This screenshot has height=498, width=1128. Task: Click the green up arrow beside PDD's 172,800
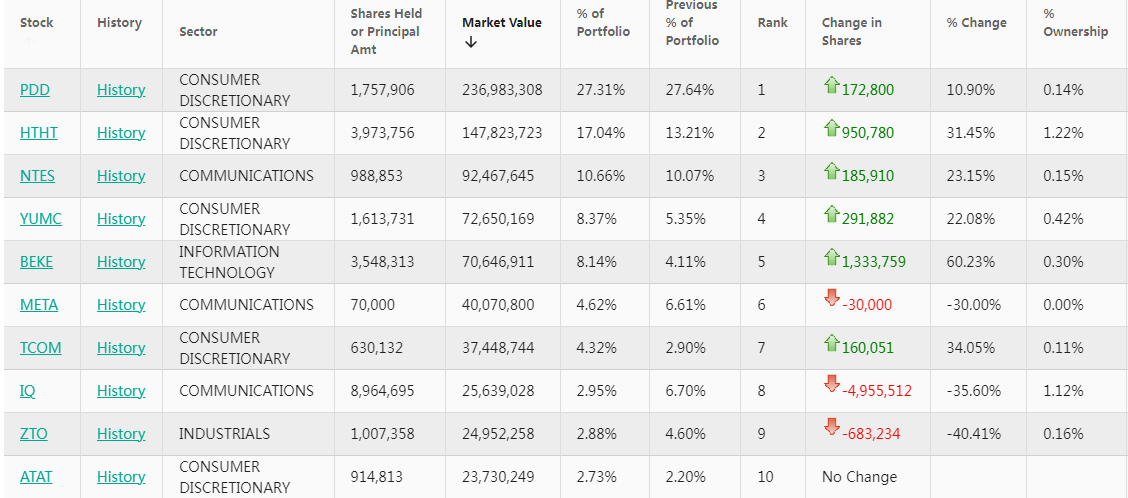(831, 87)
